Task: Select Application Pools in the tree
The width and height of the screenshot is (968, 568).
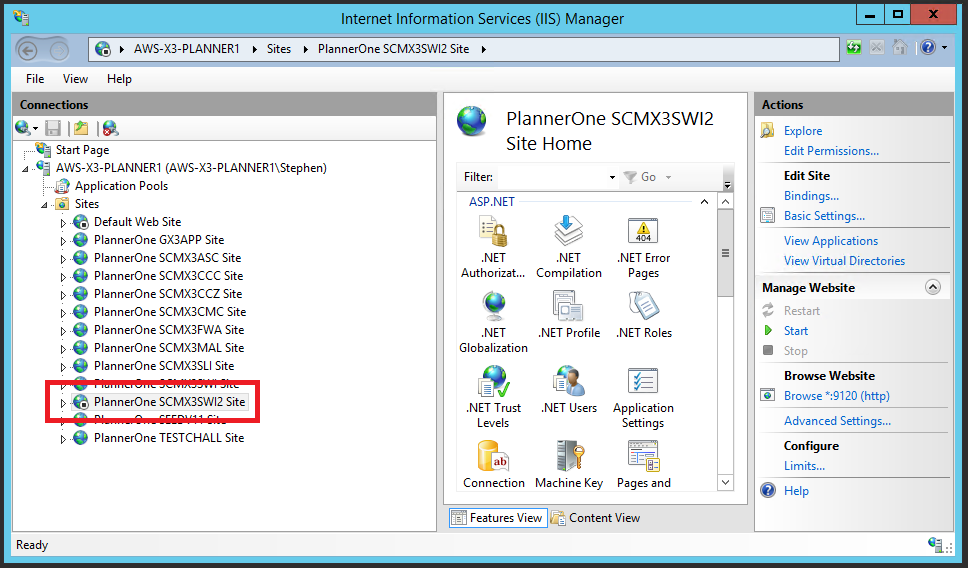Action: coord(121,186)
